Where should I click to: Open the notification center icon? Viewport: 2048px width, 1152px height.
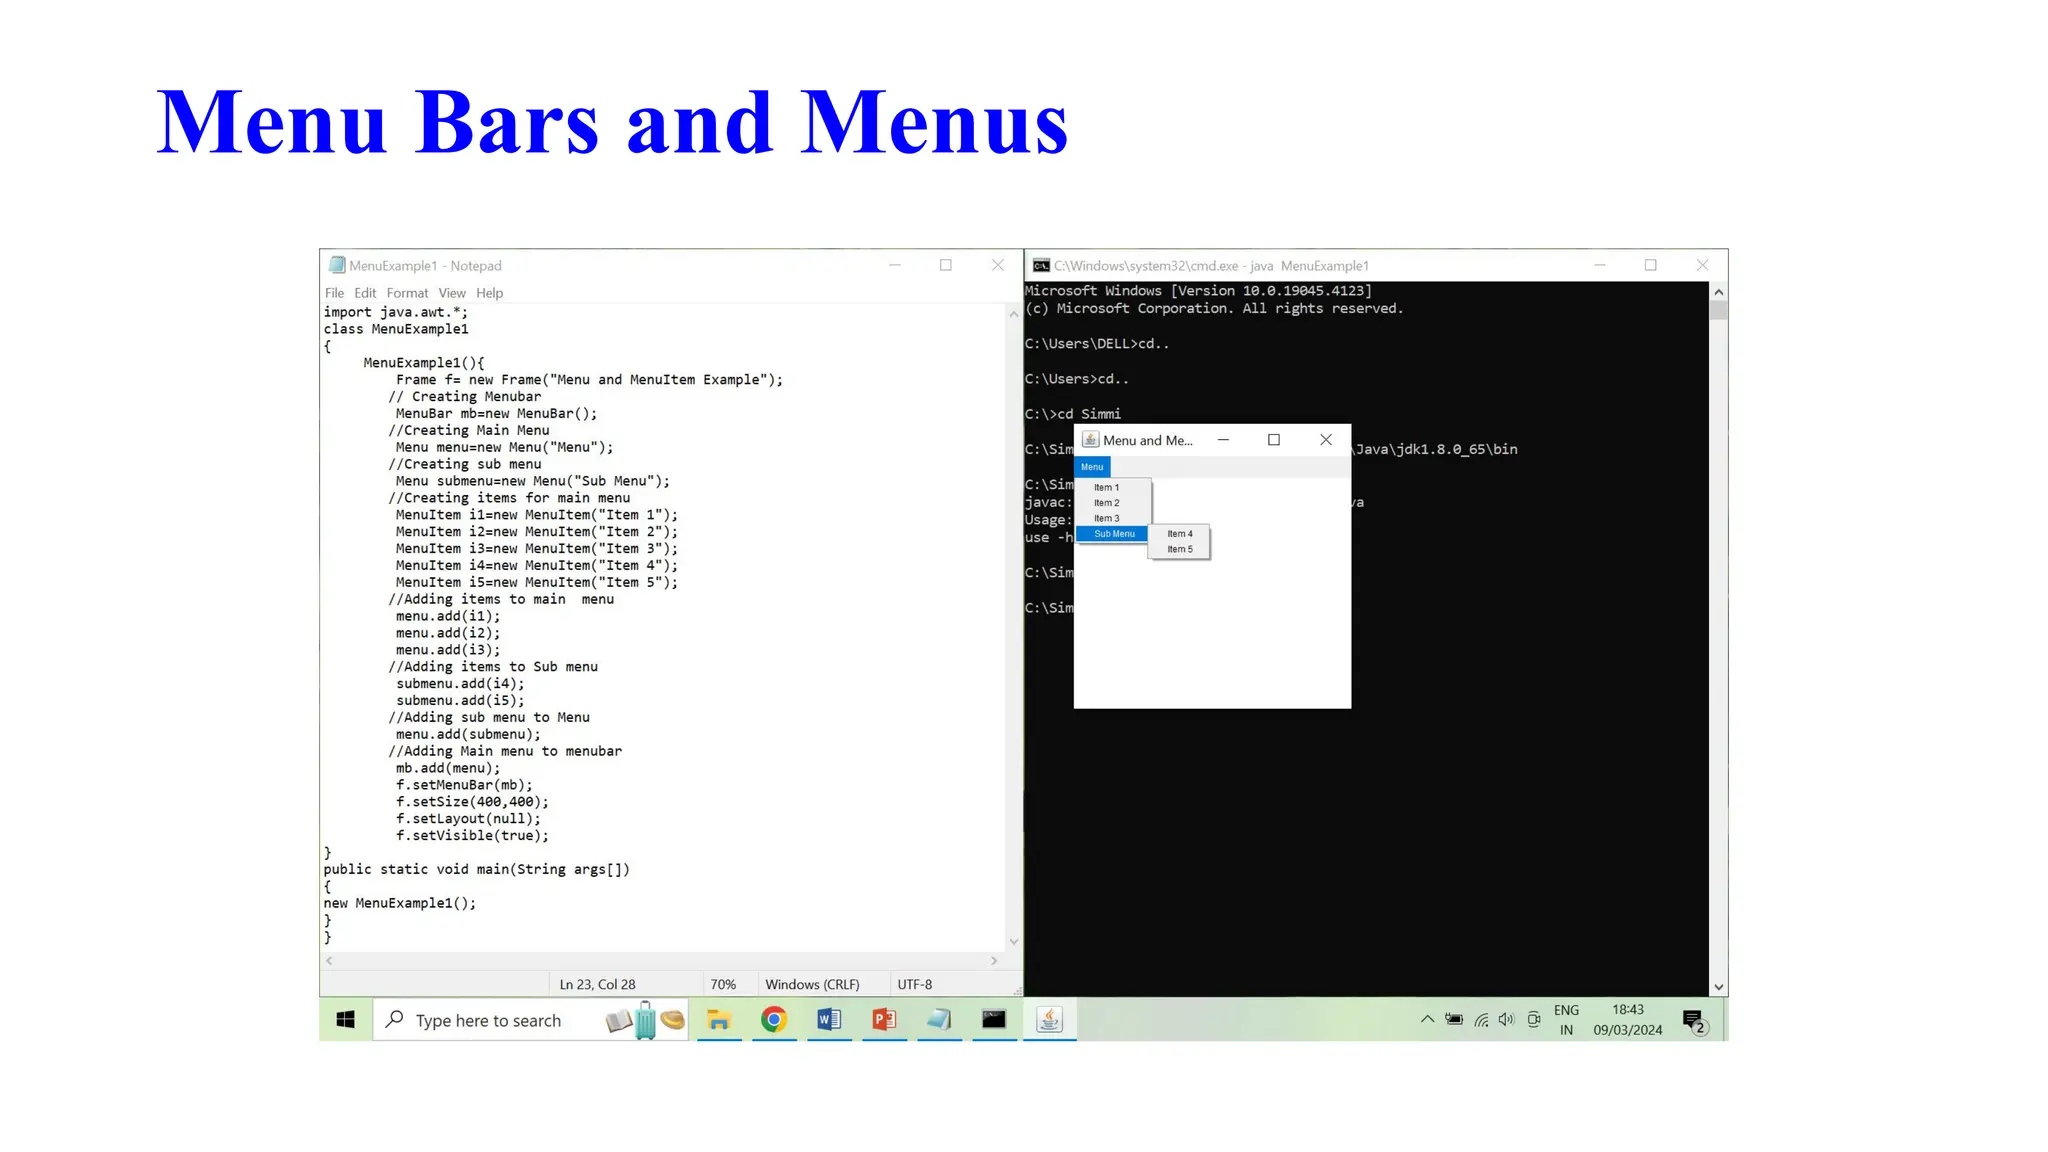pos(1694,1021)
